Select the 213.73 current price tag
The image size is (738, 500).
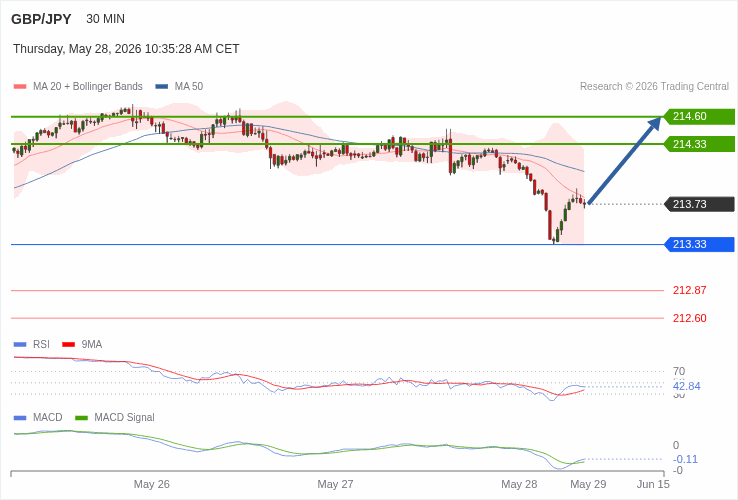[699, 204]
